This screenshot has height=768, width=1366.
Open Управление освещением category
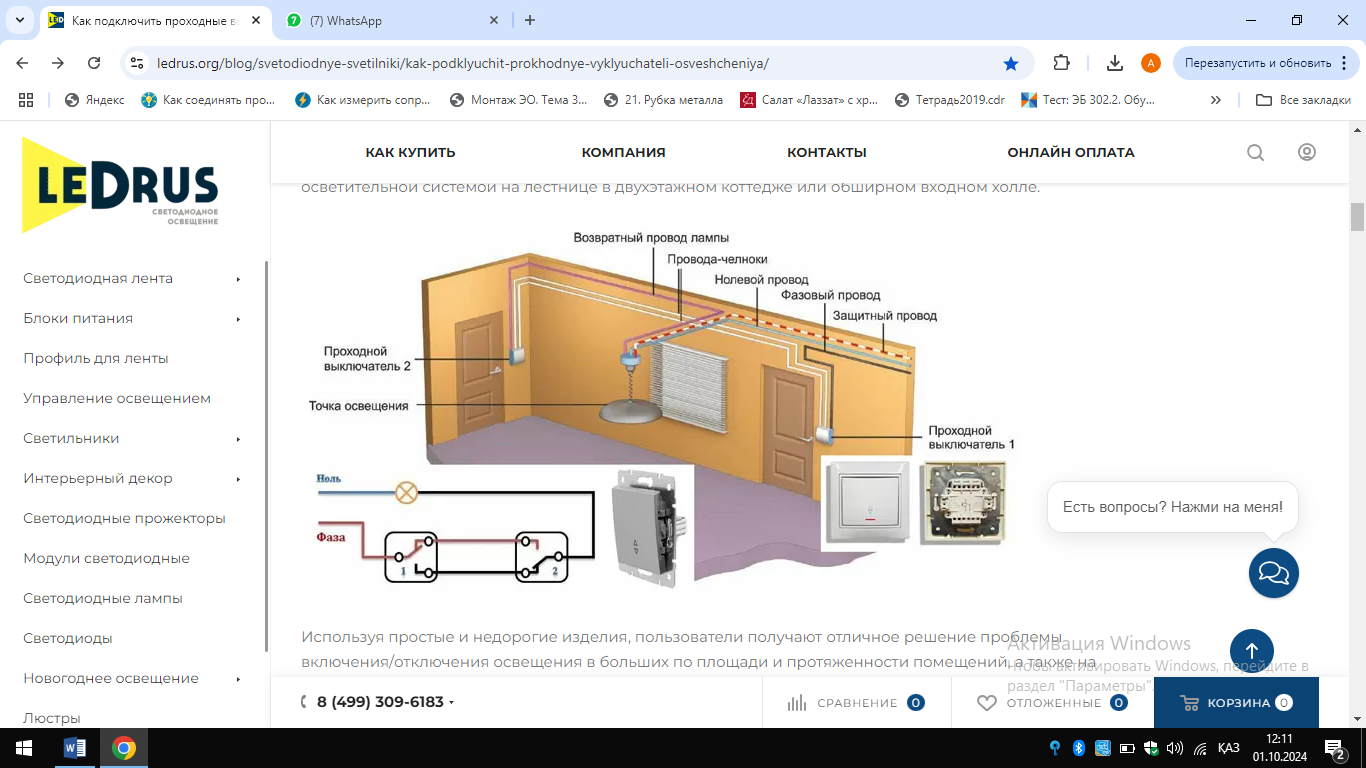click(x=117, y=398)
